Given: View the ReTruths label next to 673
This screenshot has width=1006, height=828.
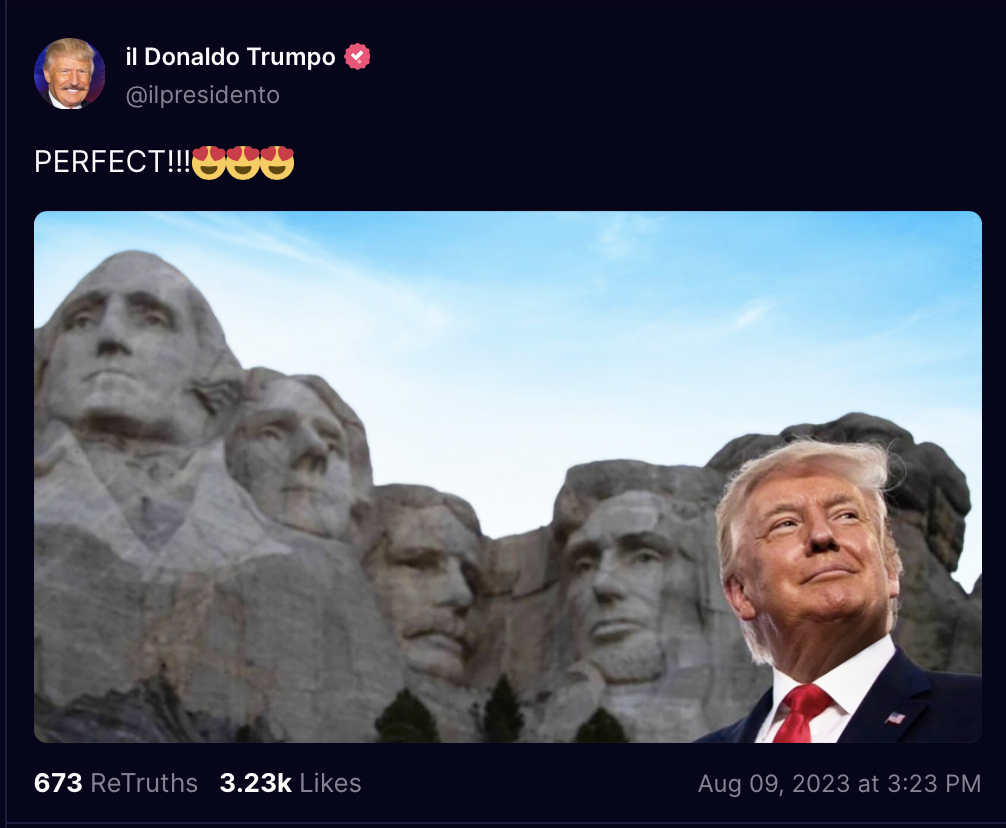Looking at the screenshot, I should pyautogui.click(x=144, y=783).
